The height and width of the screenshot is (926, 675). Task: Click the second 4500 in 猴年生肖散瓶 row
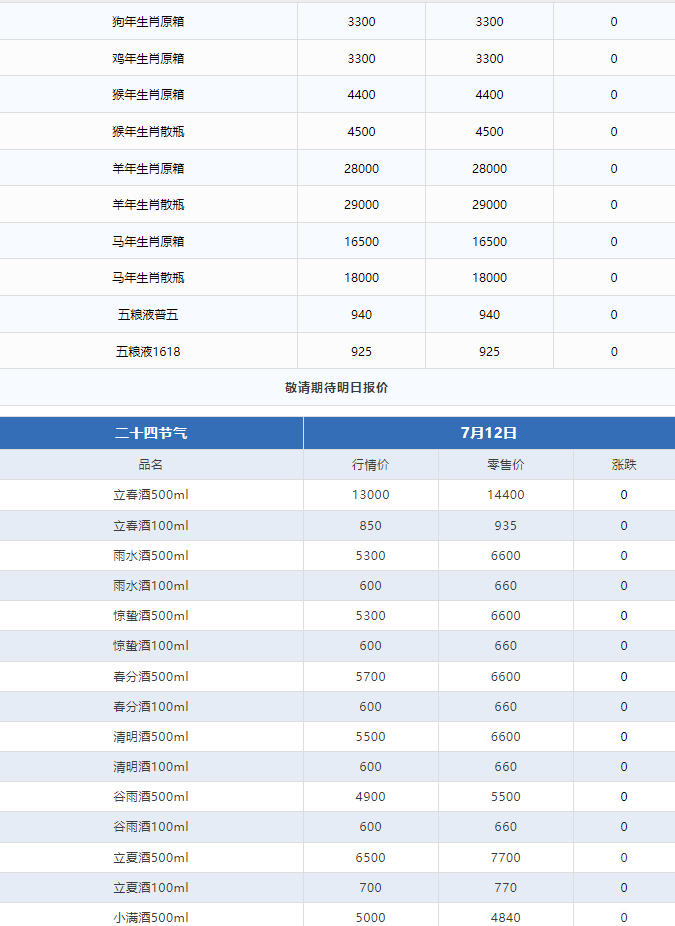(x=490, y=132)
